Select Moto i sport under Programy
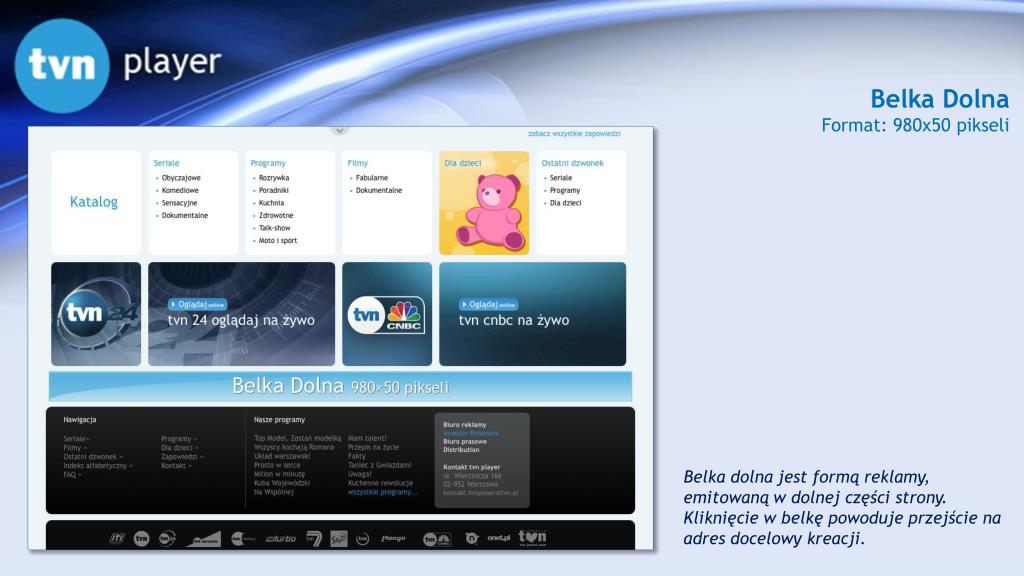Viewport: 1024px width, 576px height. click(x=278, y=240)
